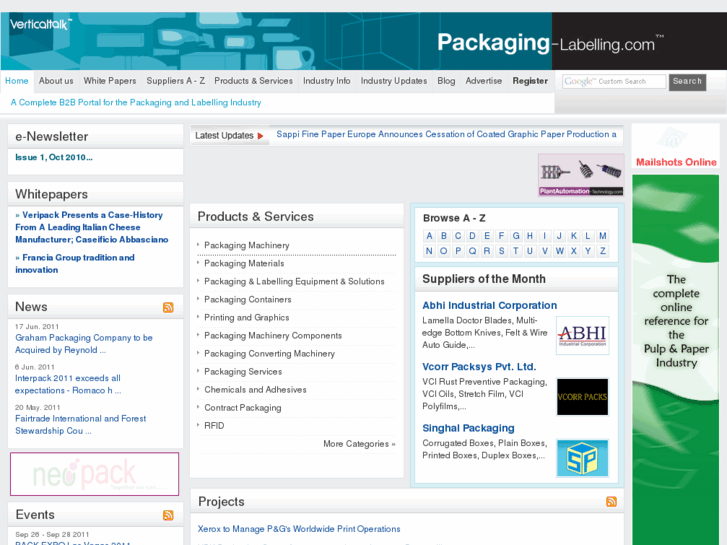Open the Veripack Case-History whitepaper

(x=92, y=227)
